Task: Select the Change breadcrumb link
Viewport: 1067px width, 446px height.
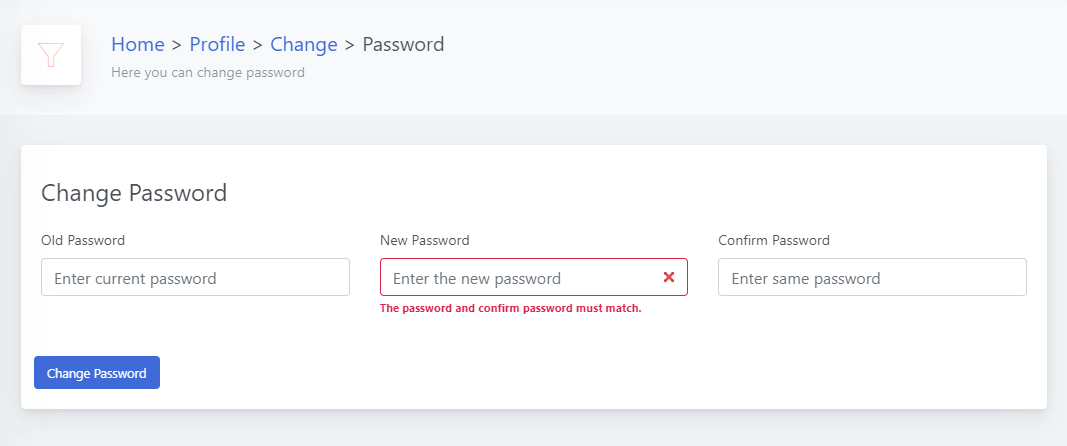Action: pos(304,44)
